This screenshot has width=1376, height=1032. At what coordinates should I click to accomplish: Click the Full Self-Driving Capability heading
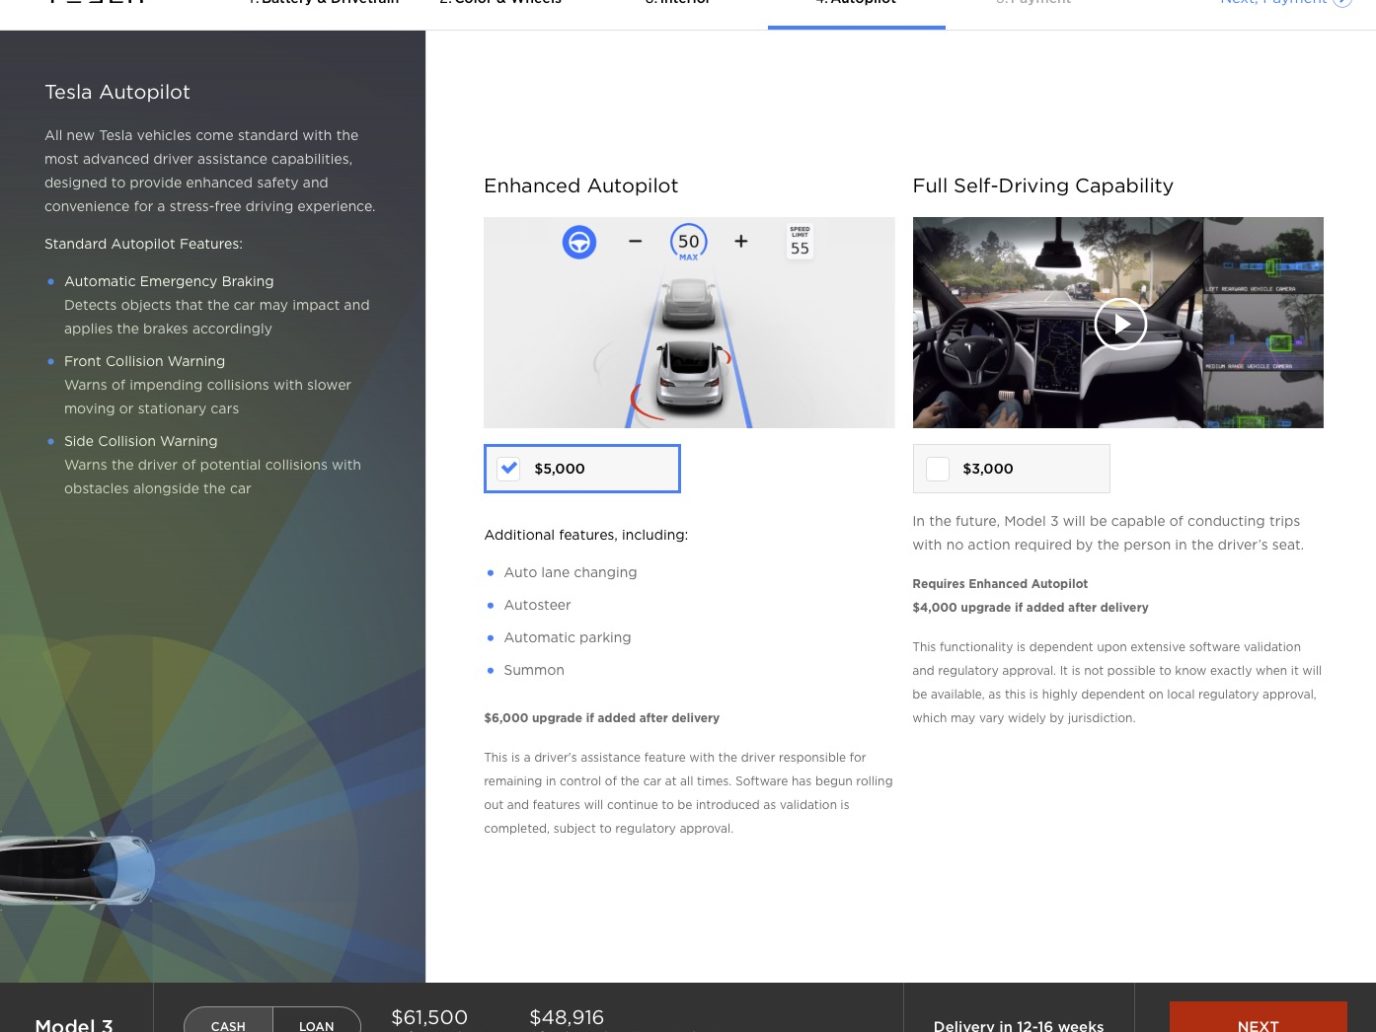1043,186
